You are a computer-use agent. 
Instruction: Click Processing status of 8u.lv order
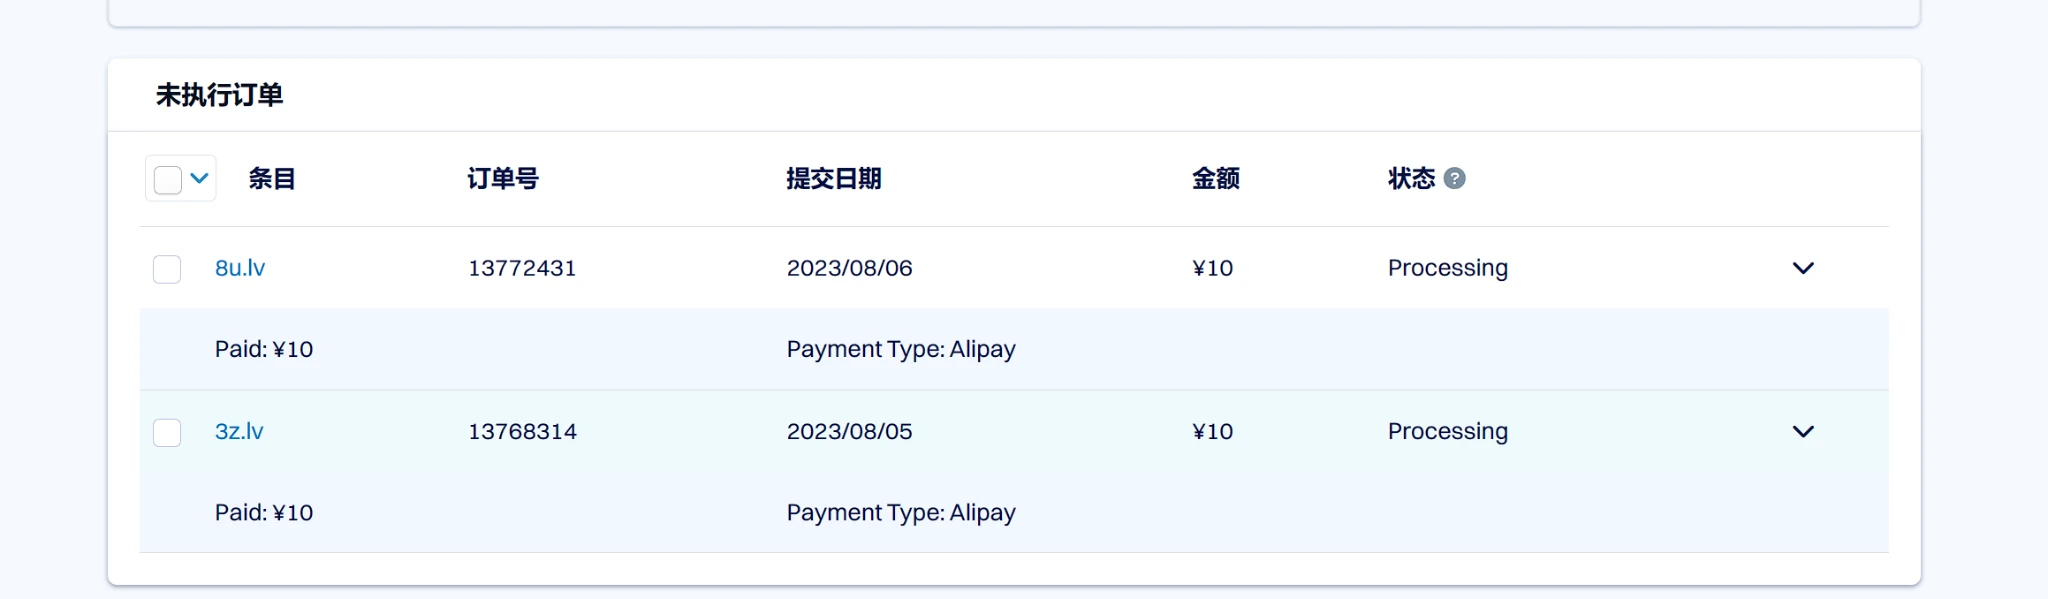pos(1447,268)
